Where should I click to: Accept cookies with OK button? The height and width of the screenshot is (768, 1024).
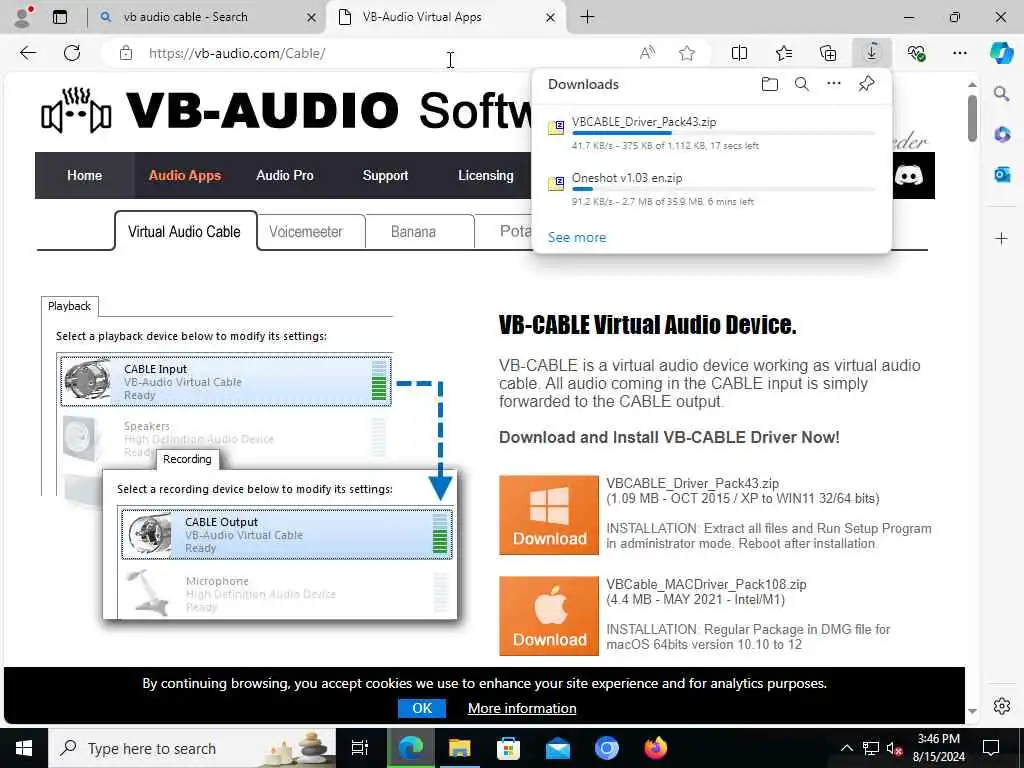422,708
